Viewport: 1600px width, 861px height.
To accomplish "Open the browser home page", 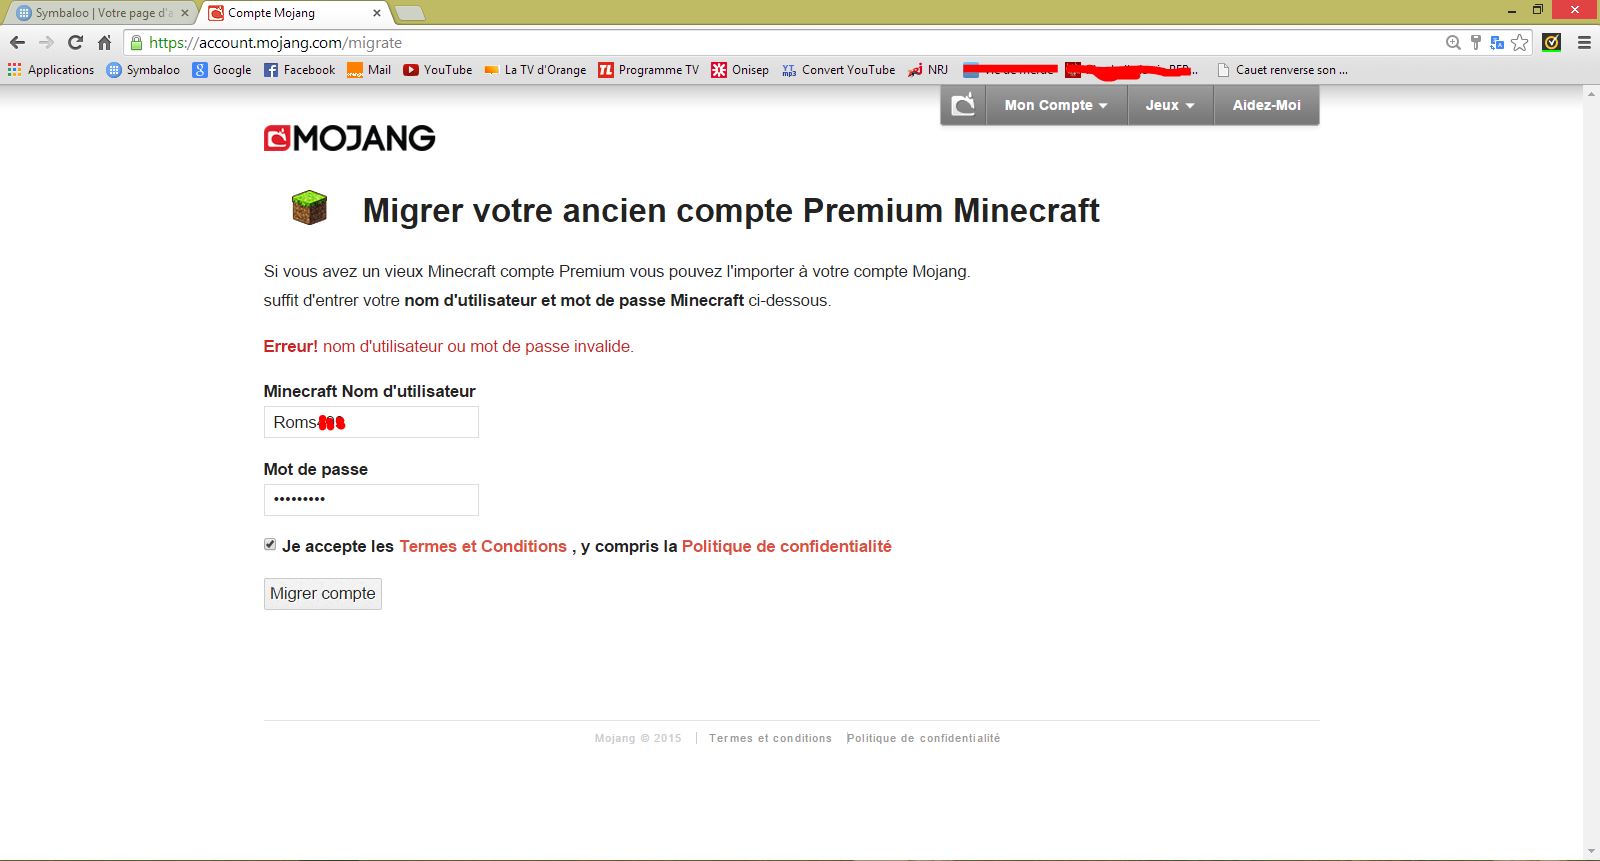I will tap(104, 42).
